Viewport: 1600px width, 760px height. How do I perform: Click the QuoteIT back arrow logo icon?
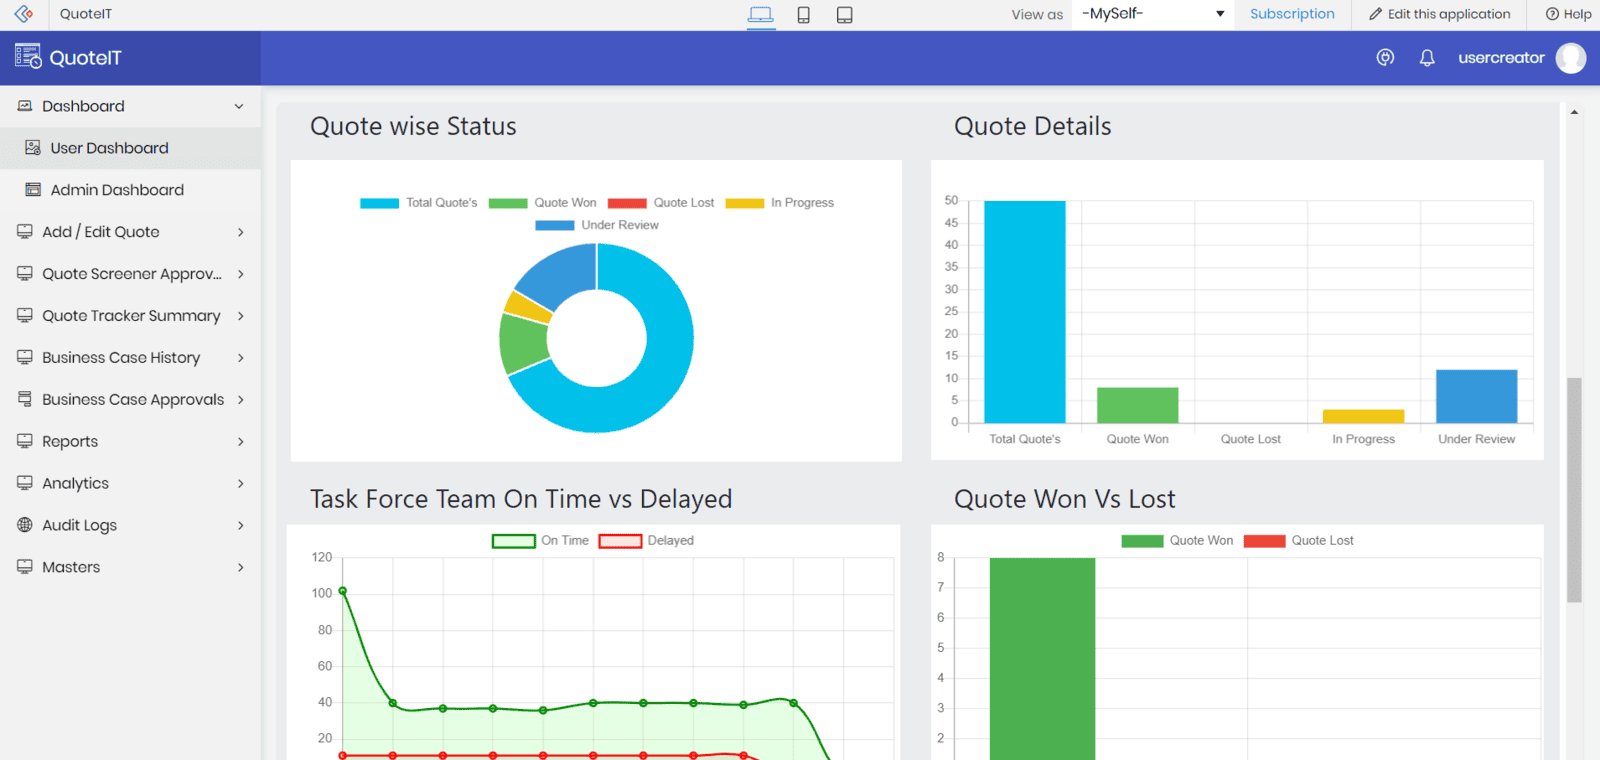coord(24,14)
